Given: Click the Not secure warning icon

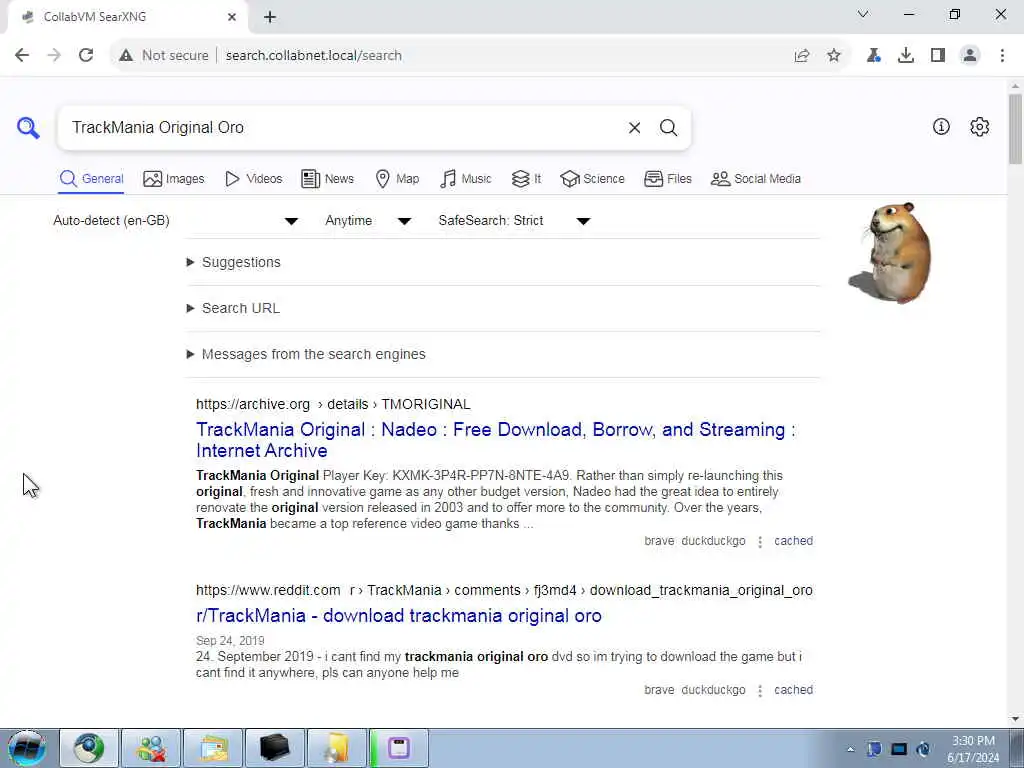Looking at the screenshot, I should pyautogui.click(x=126, y=56).
